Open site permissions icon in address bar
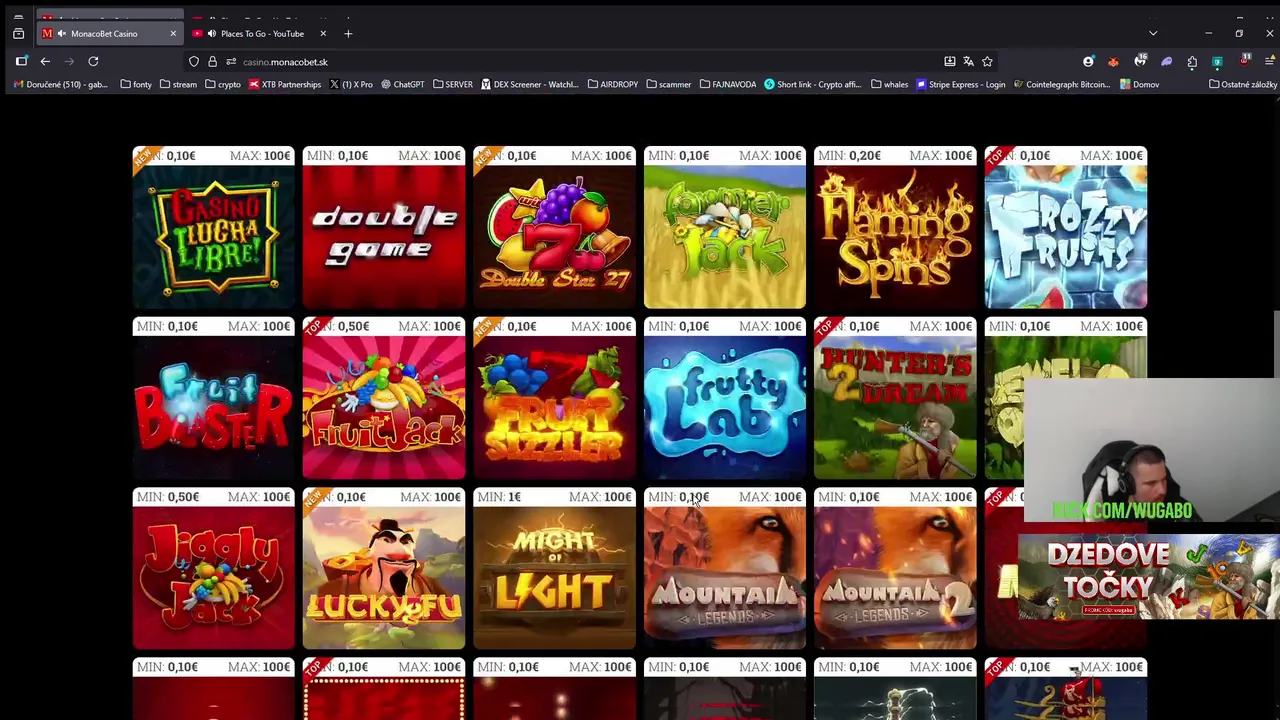The image size is (1280, 720). coord(230,62)
